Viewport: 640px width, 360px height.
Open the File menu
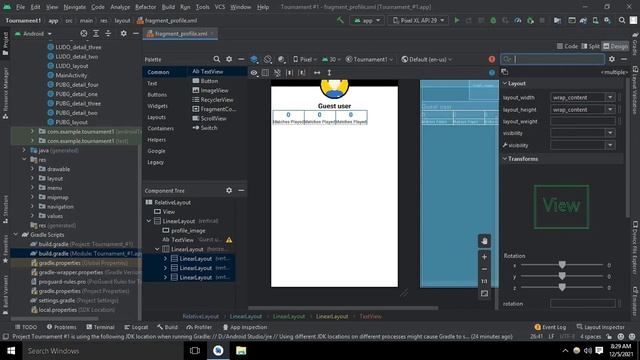point(20,7)
